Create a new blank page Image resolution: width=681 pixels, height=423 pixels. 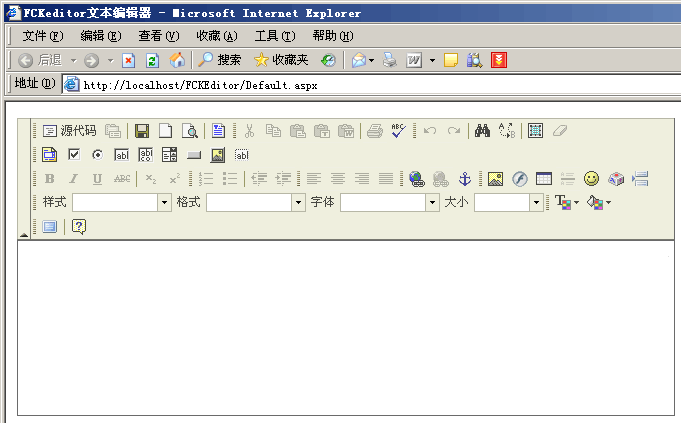[x=165, y=131]
